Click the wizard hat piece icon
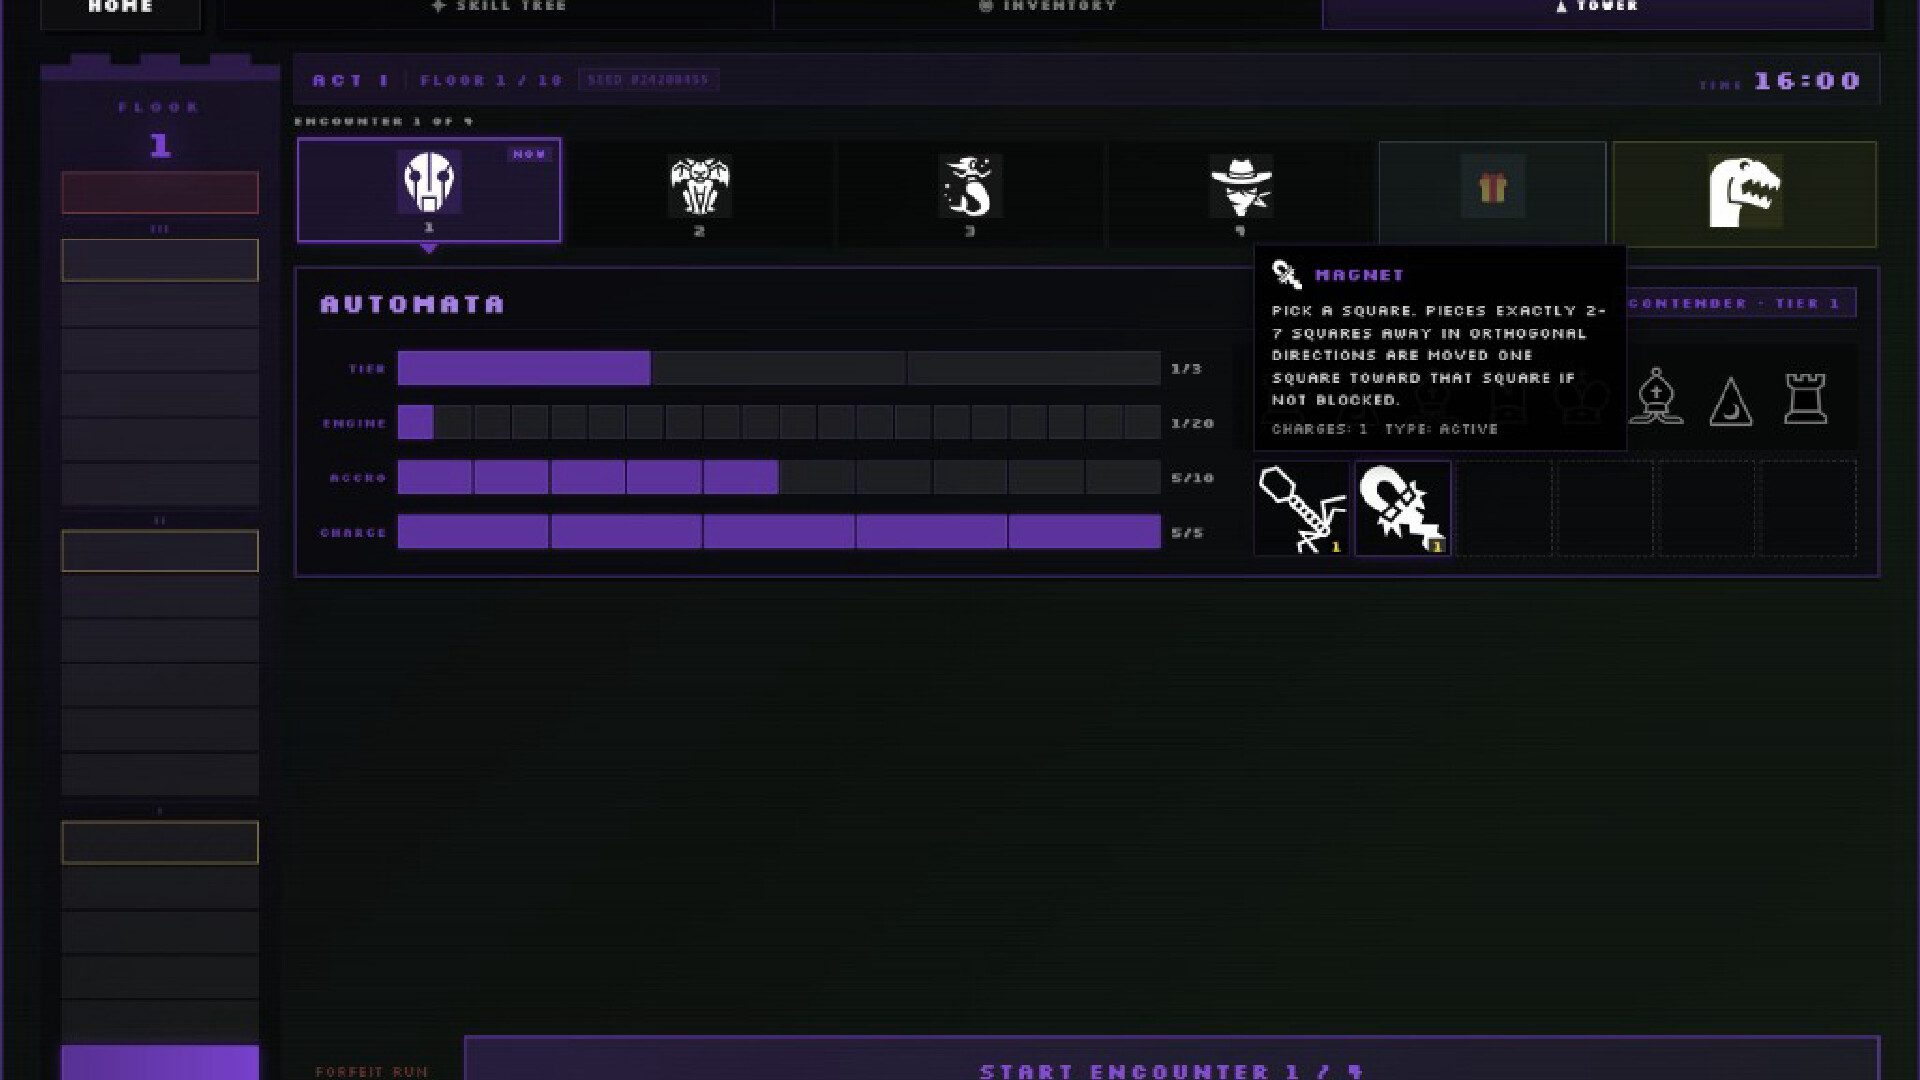Screen dimensions: 1920x1080 coord(1731,401)
